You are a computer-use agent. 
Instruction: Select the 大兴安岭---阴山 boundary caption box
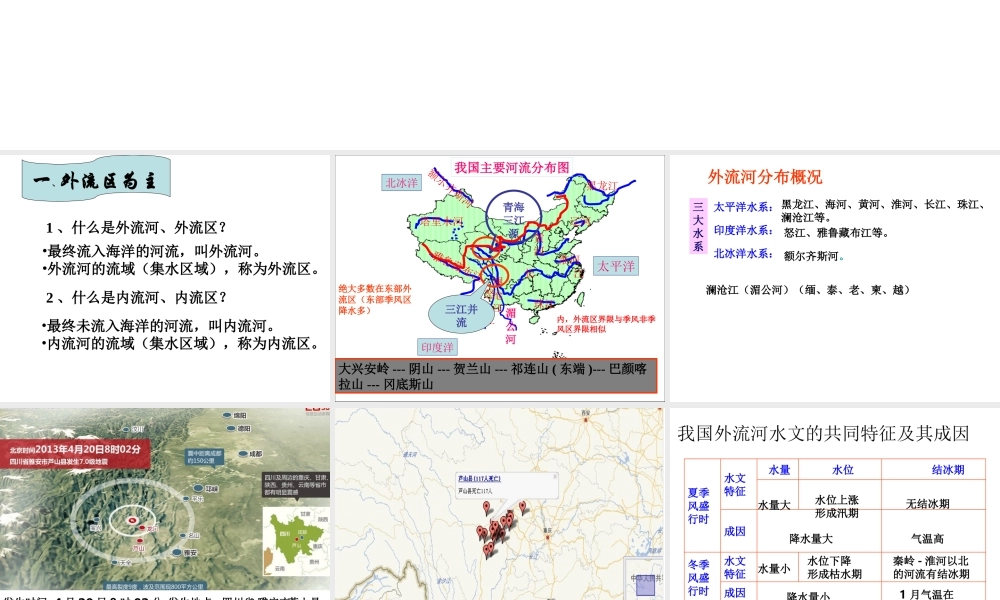(x=496, y=376)
